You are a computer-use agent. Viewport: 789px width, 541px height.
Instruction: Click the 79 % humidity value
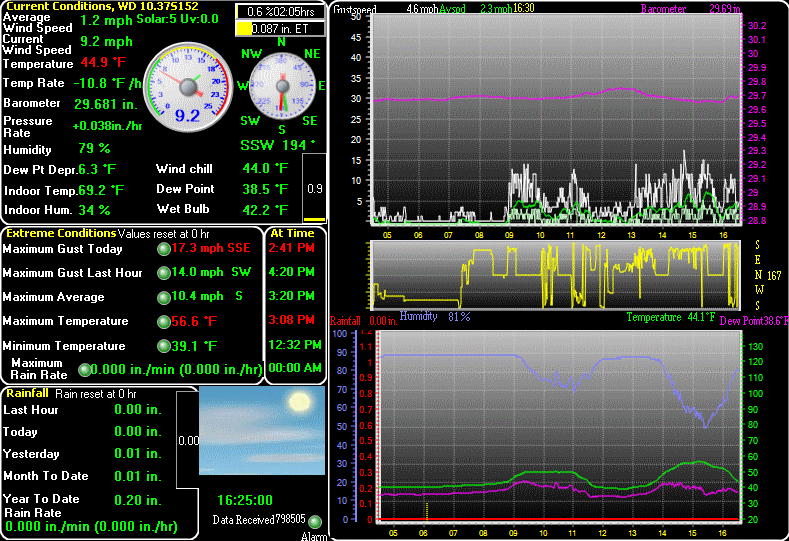[x=94, y=148]
